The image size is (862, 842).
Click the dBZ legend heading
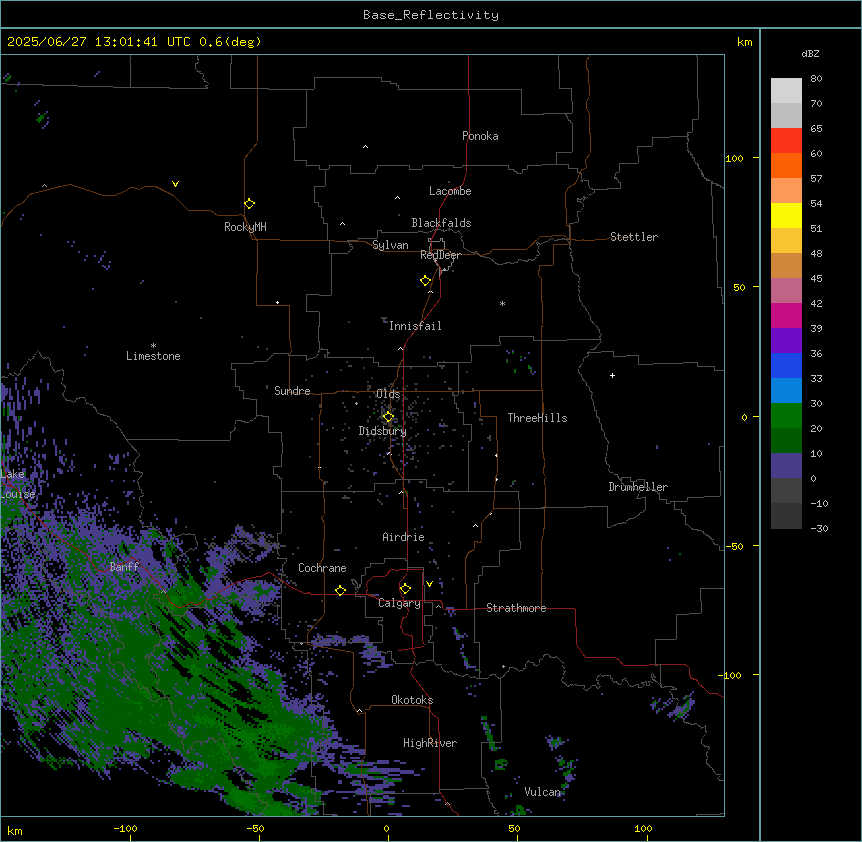(x=810, y=53)
